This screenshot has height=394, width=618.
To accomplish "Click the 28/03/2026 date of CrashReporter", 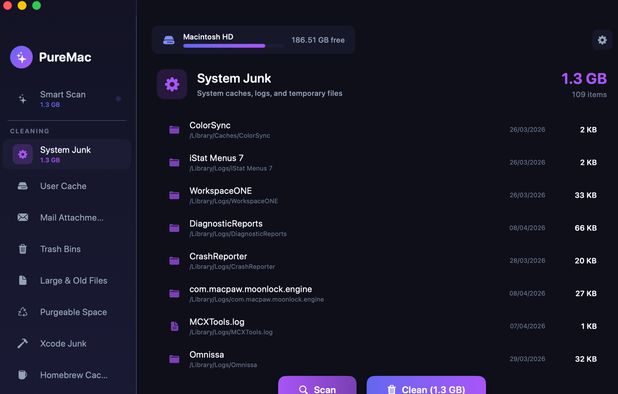I will coord(527,260).
